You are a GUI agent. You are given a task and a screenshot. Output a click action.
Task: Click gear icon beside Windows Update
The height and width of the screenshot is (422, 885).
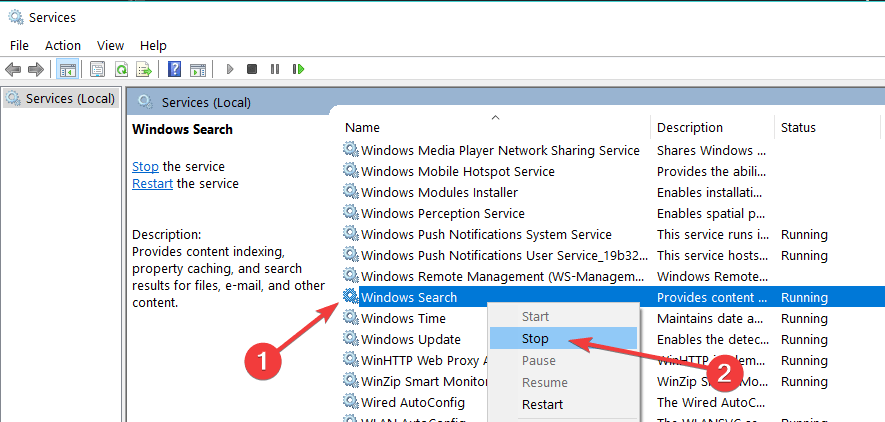coord(351,339)
